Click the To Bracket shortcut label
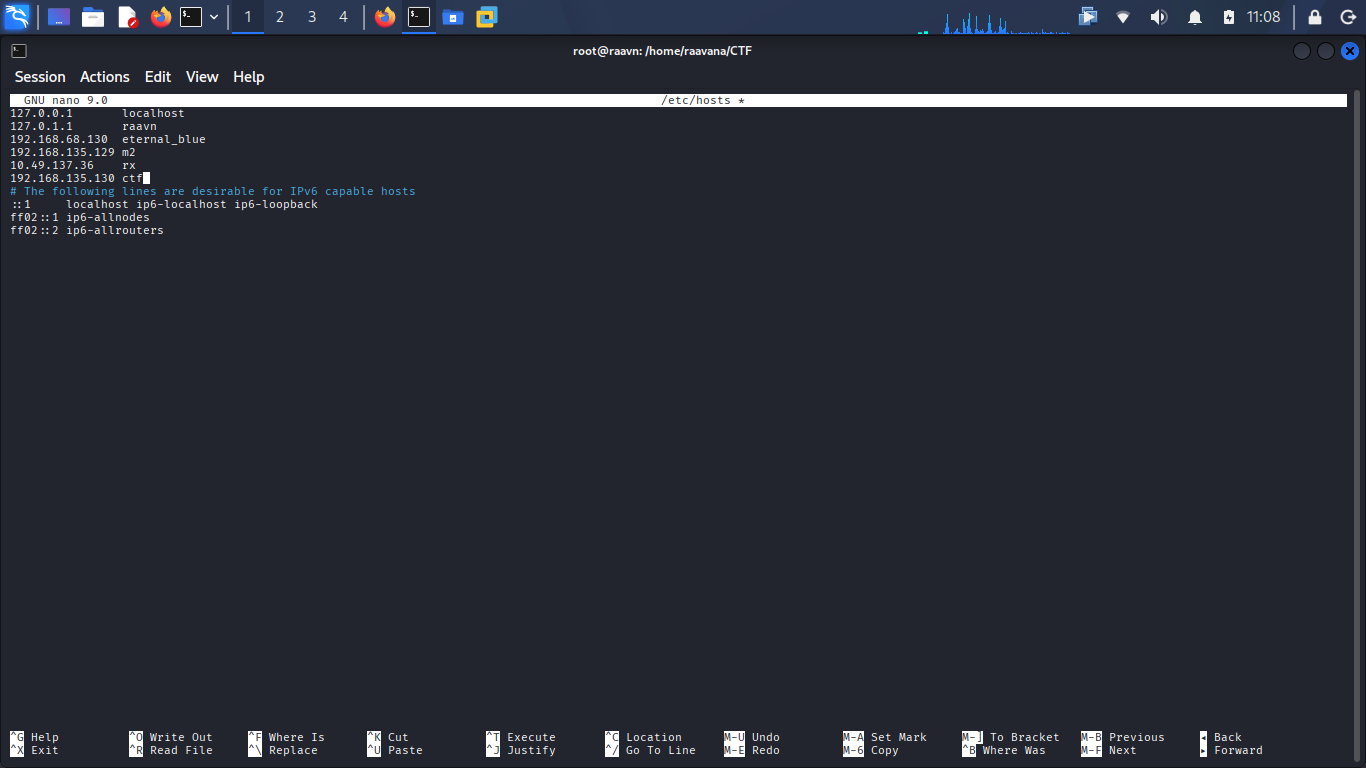1366x768 pixels. click(x=1025, y=738)
